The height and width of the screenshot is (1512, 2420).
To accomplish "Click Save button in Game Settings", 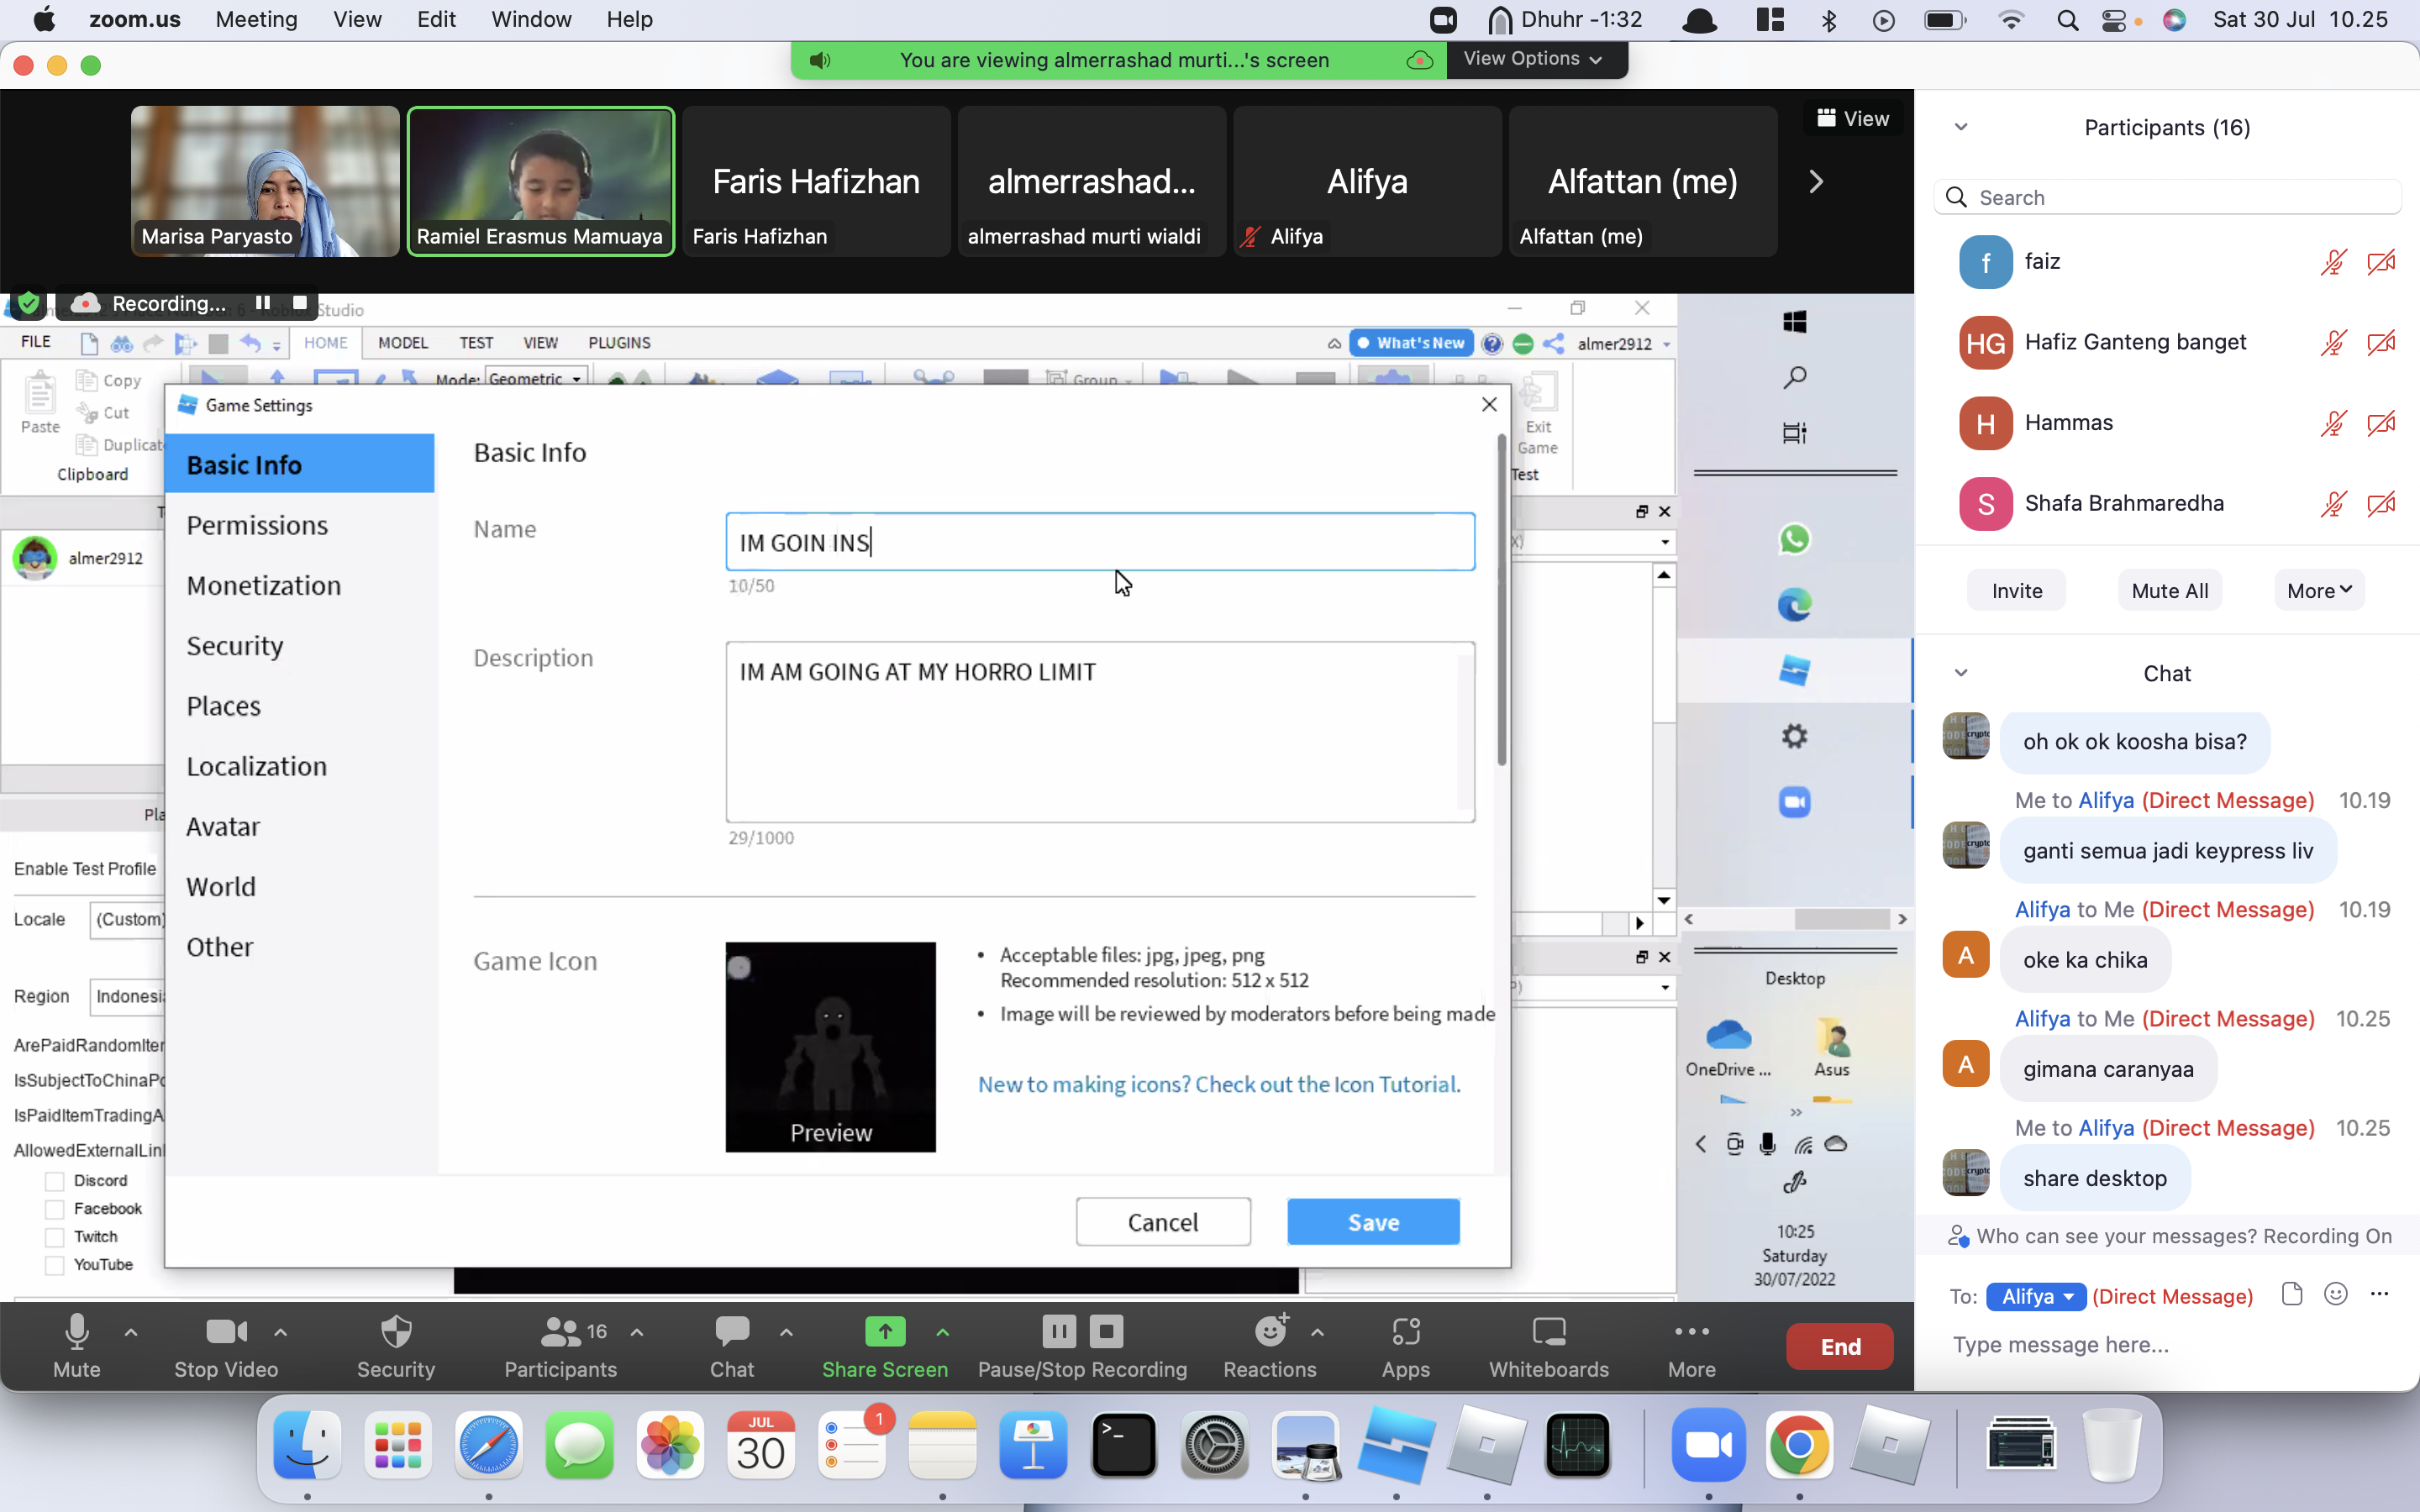I will 1375,1221.
